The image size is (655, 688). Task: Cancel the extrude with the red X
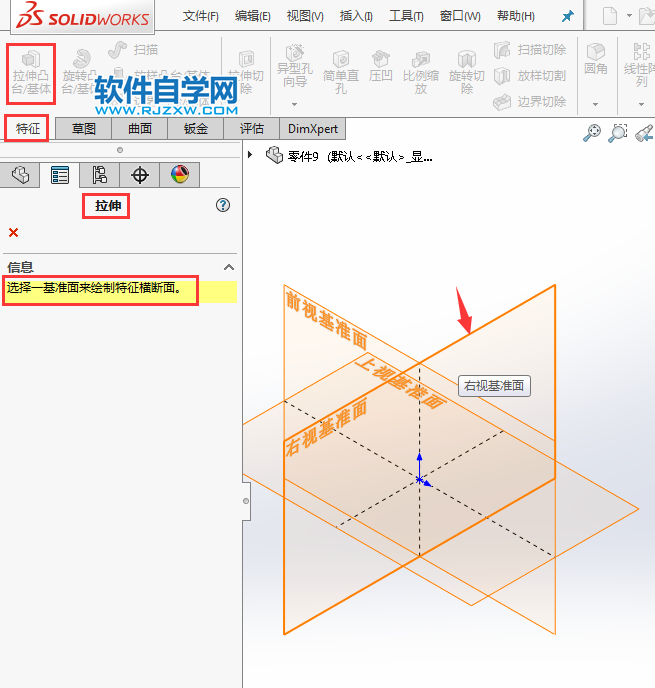click(14, 233)
